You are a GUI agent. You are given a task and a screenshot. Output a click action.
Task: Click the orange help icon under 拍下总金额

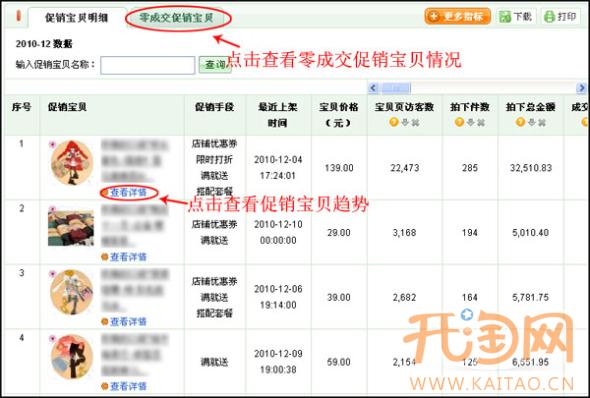(x=520, y=122)
